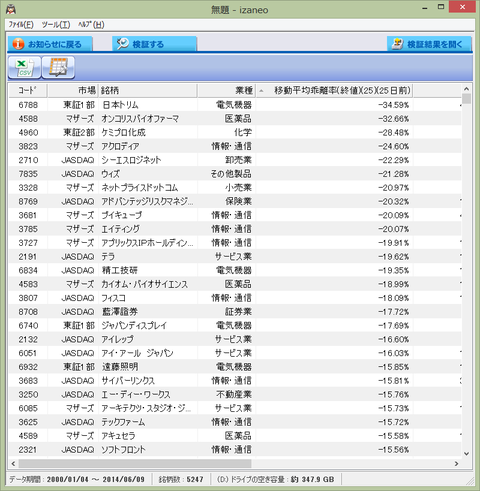The width and height of the screenshot is (480, 491).
Task: Open the table settings grid icon
Action: (58, 68)
